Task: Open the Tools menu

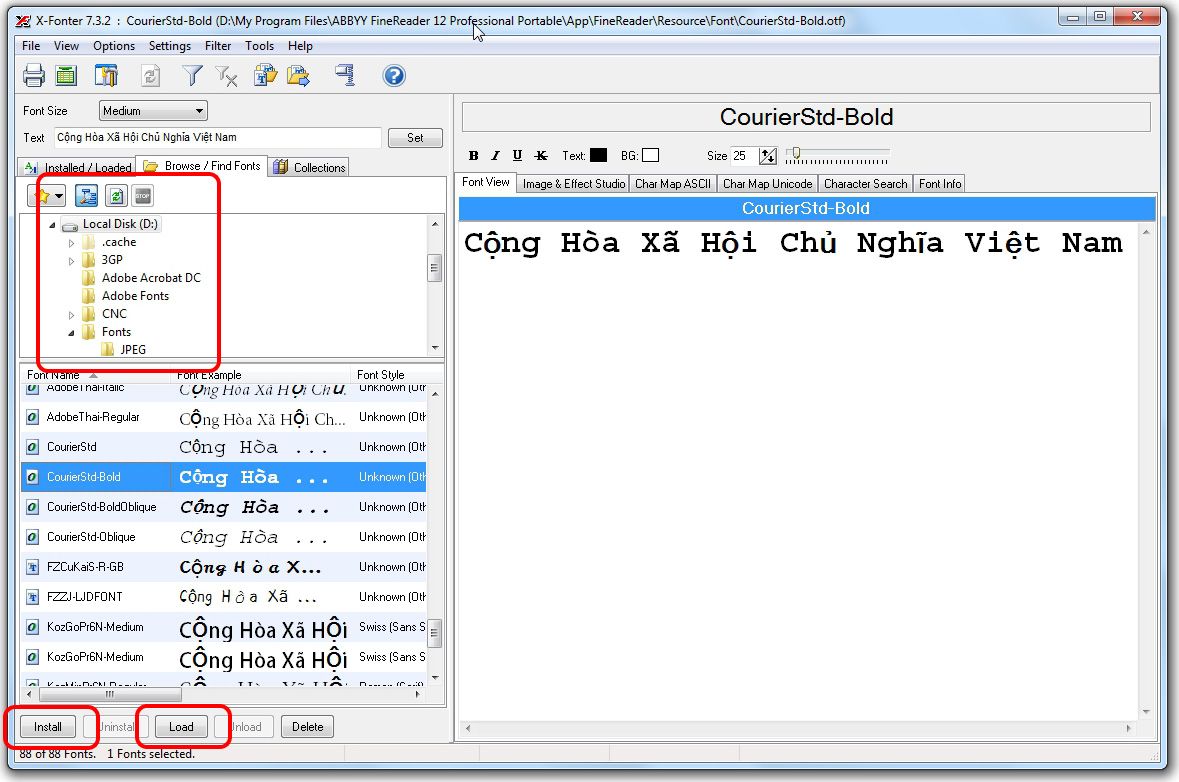Action: pyautogui.click(x=259, y=46)
